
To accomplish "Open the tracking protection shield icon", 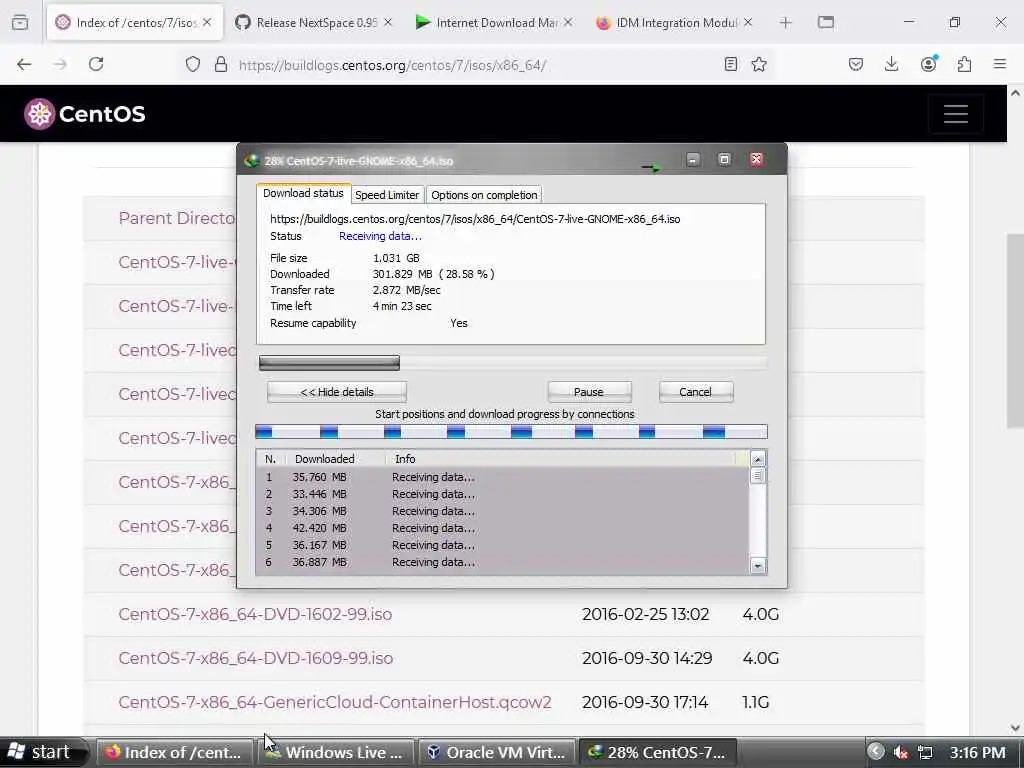I will 193,64.
